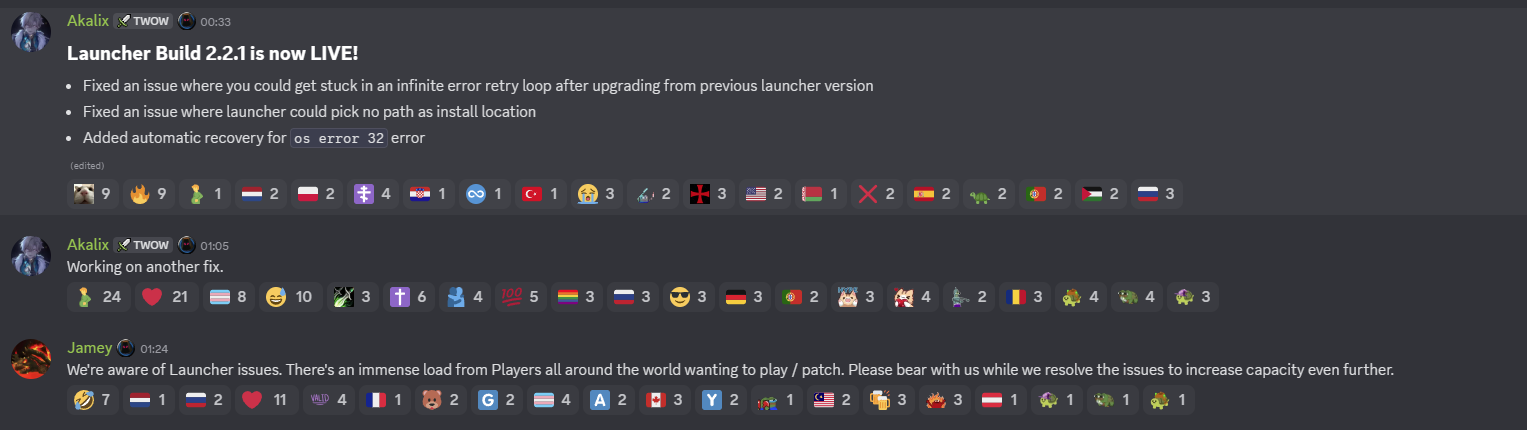
Task: Click the Romania flag reaction
Action: tap(1025, 296)
